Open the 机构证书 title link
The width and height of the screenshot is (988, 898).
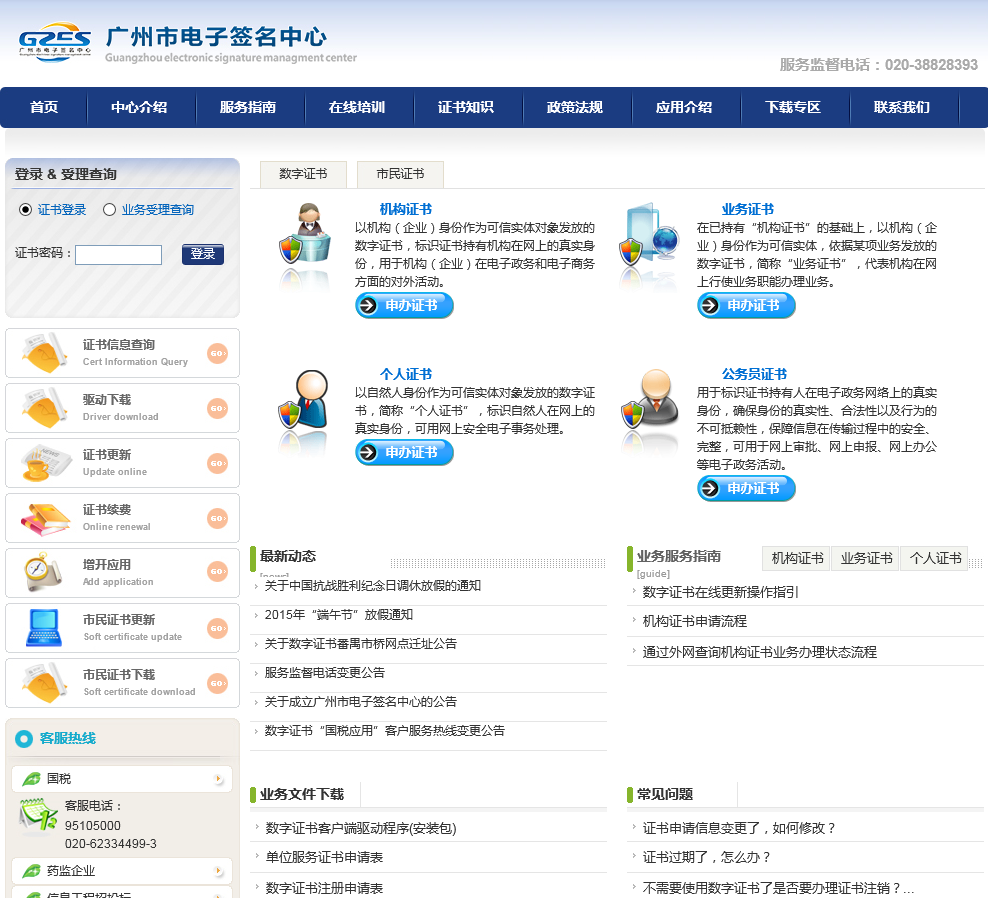(x=406, y=209)
